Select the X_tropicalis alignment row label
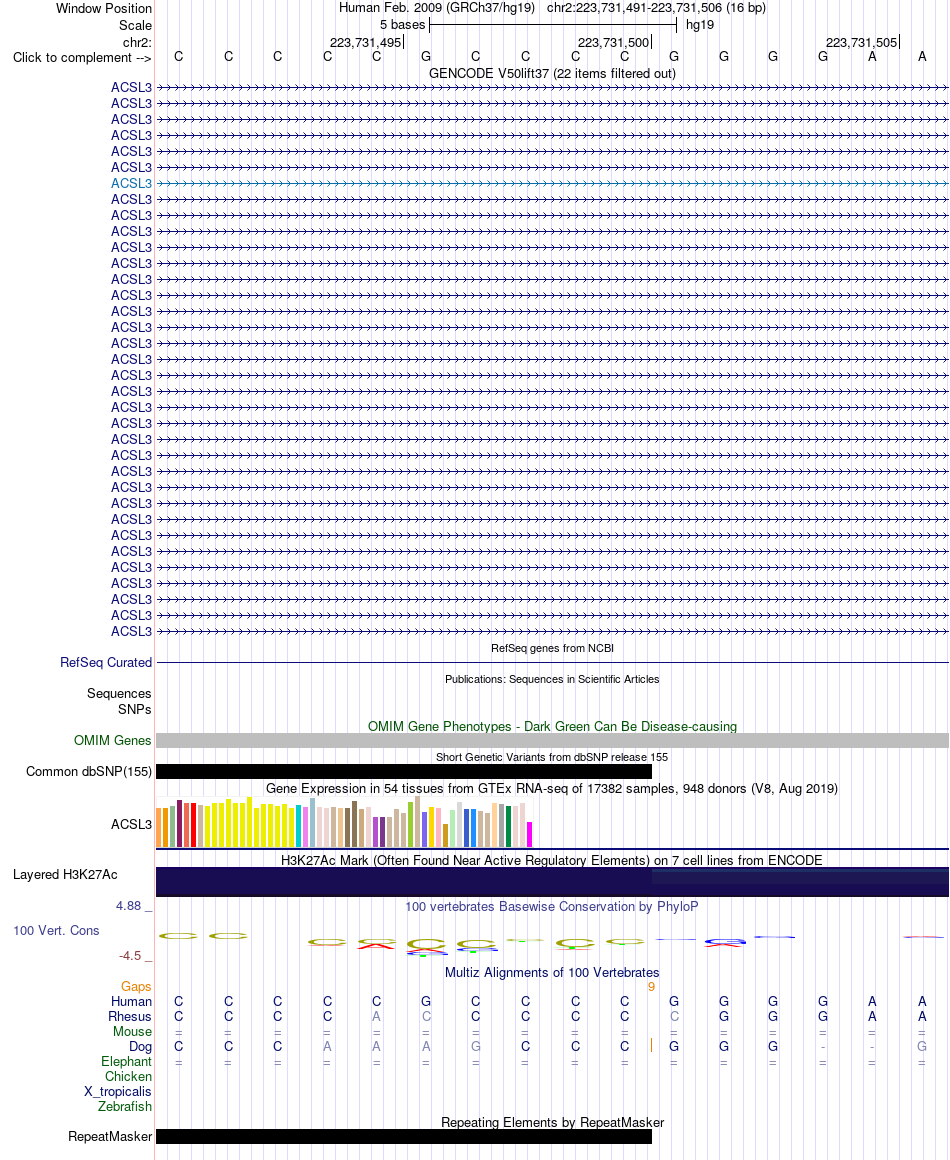Image resolution: width=950 pixels, height=1160 pixels. coord(118,1092)
